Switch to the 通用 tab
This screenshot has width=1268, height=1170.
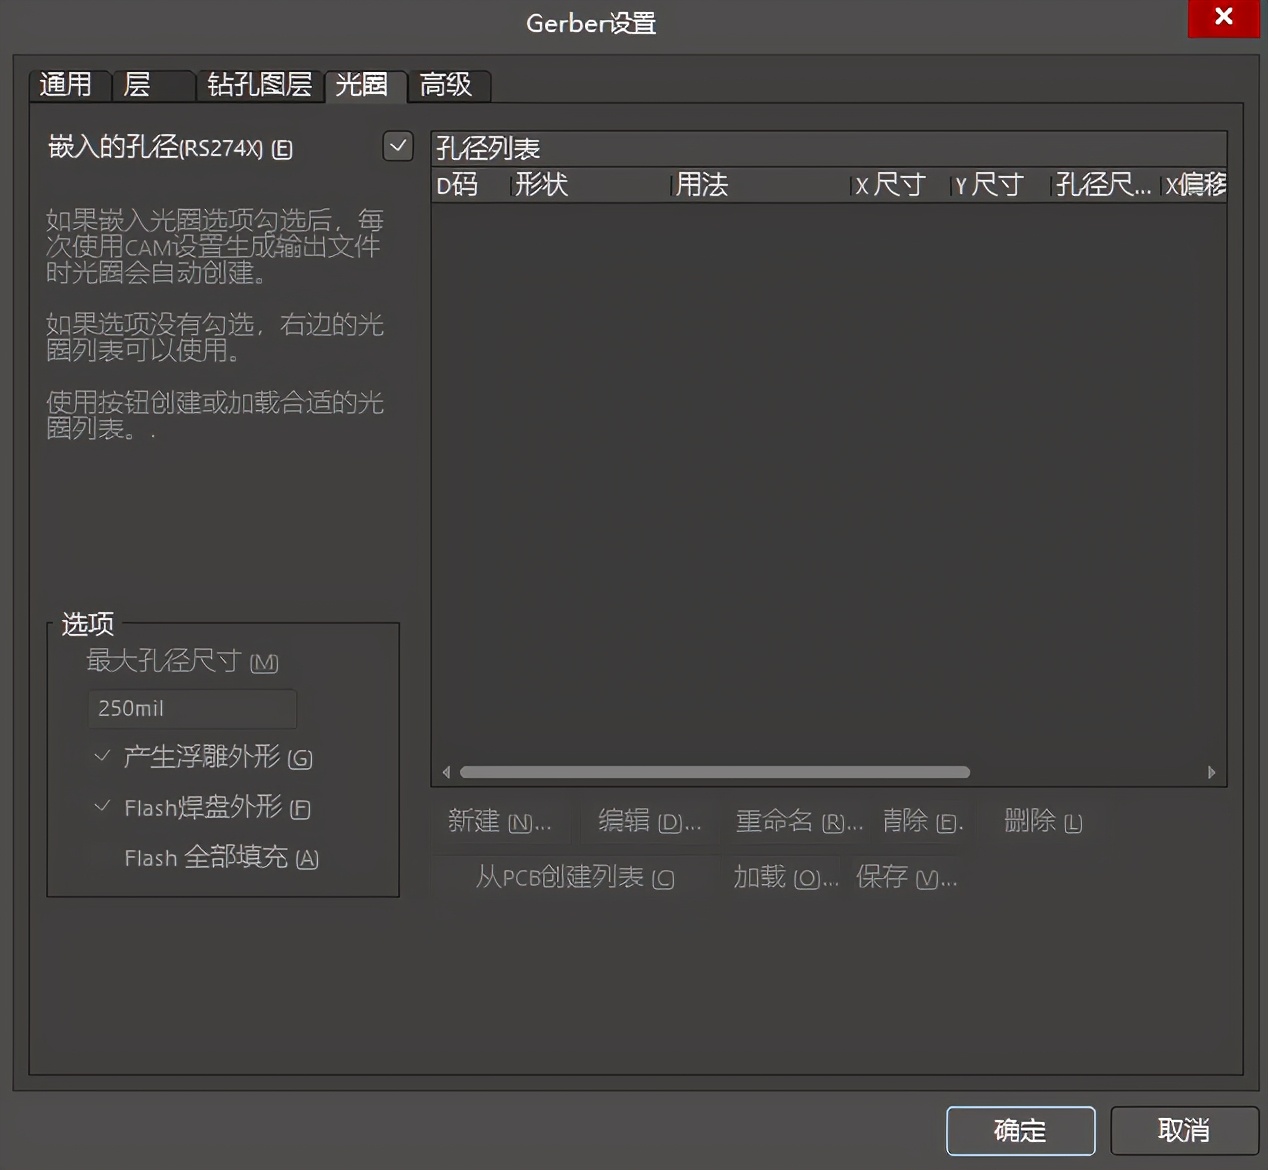[68, 85]
